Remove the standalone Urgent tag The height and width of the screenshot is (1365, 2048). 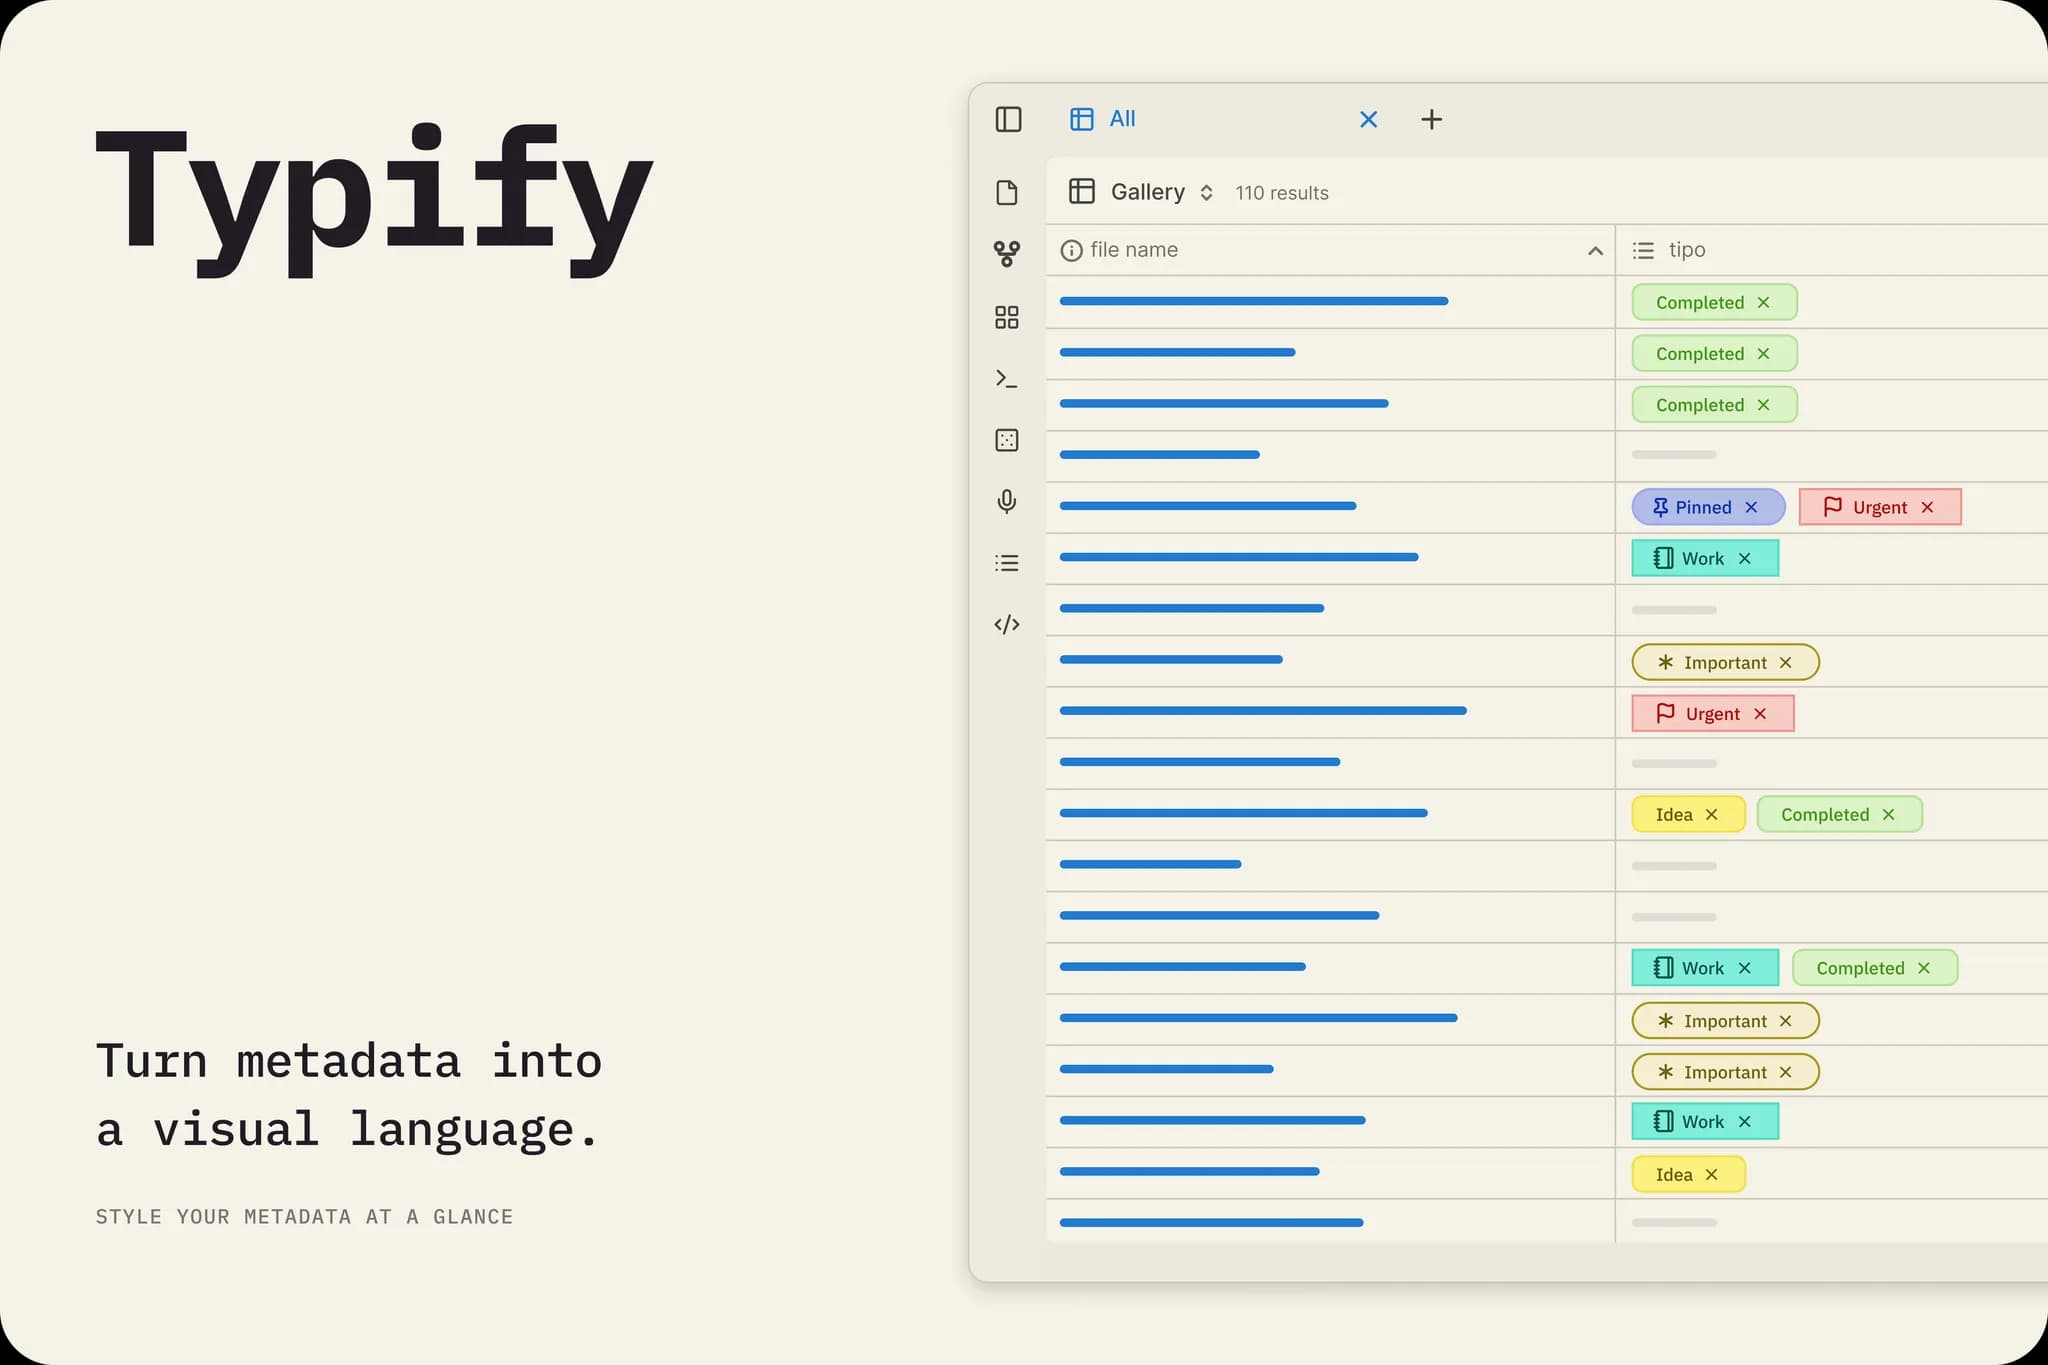[x=1761, y=713]
